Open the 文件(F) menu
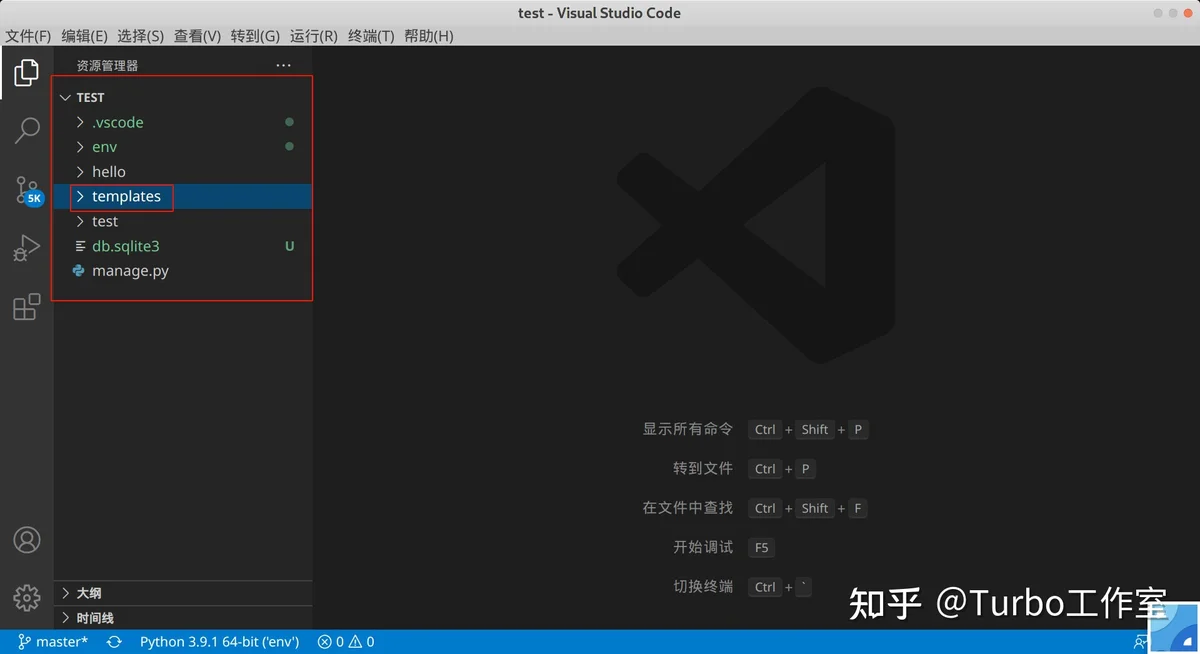The width and height of the screenshot is (1200, 654). point(28,36)
